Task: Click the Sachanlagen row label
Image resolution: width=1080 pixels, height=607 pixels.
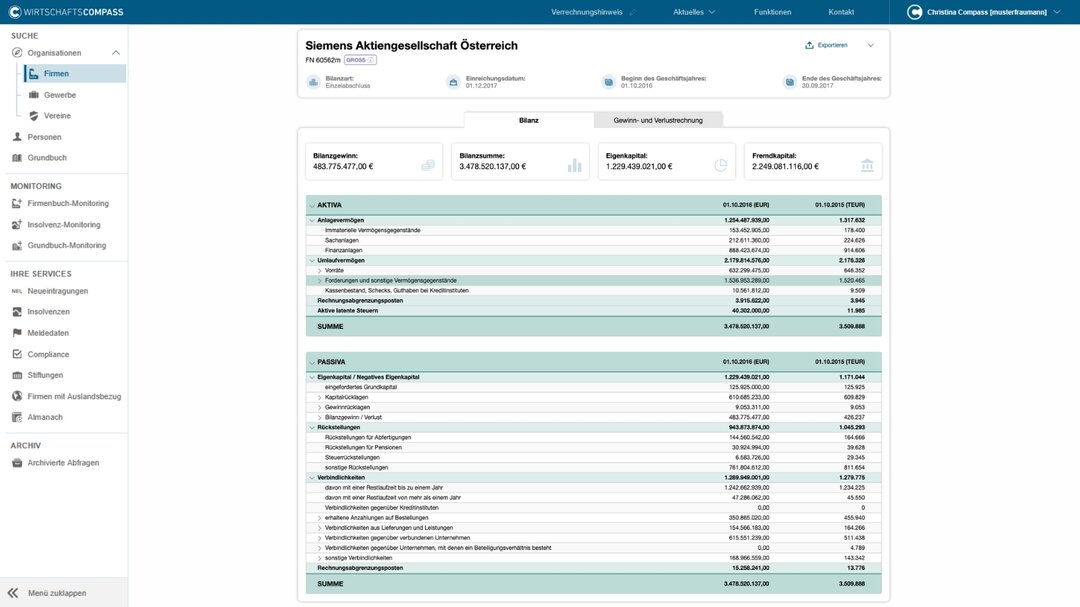Action: (342, 240)
